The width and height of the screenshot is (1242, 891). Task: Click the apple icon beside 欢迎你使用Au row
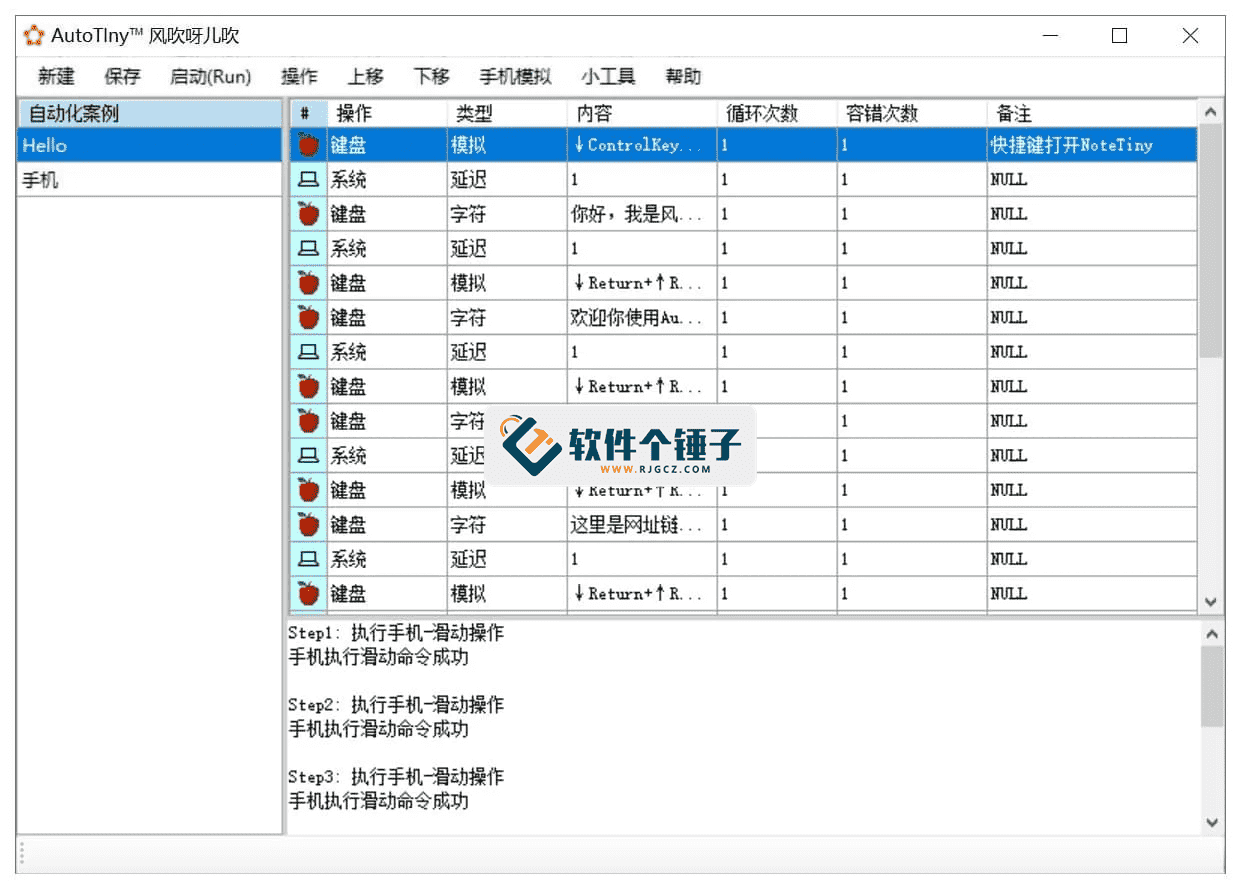308,318
